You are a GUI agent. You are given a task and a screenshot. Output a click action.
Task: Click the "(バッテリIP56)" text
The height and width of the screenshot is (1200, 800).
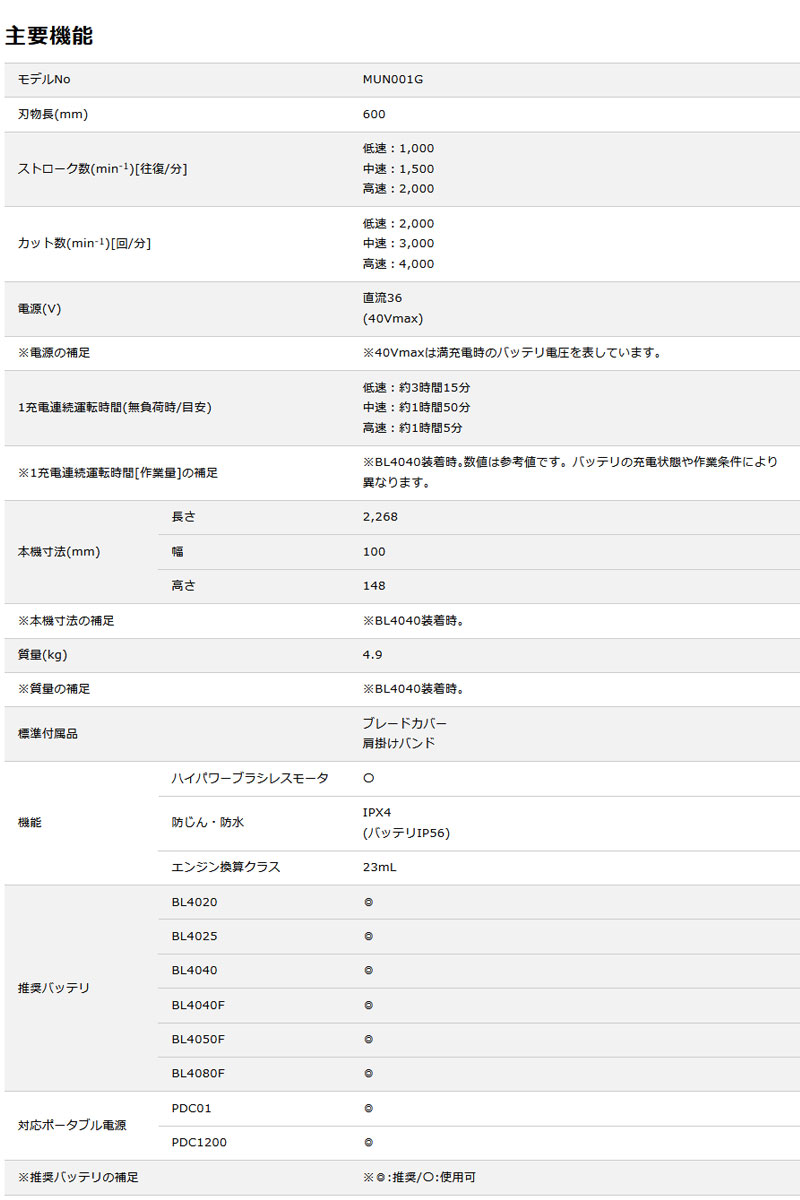coord(407,833)
